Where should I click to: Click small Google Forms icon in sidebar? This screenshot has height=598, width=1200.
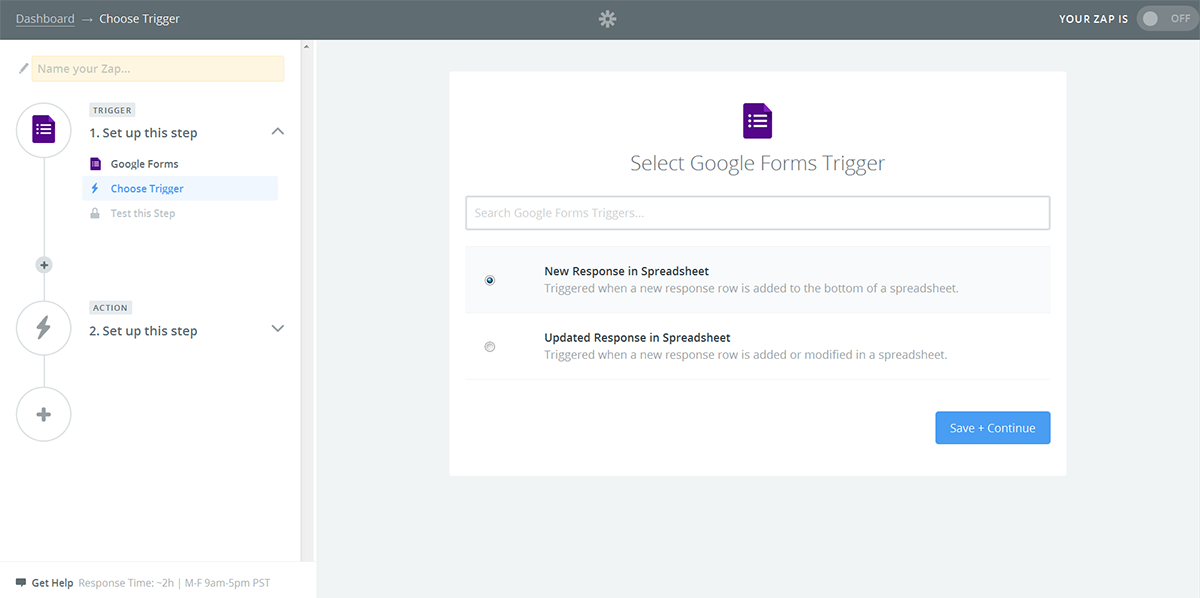95,164
